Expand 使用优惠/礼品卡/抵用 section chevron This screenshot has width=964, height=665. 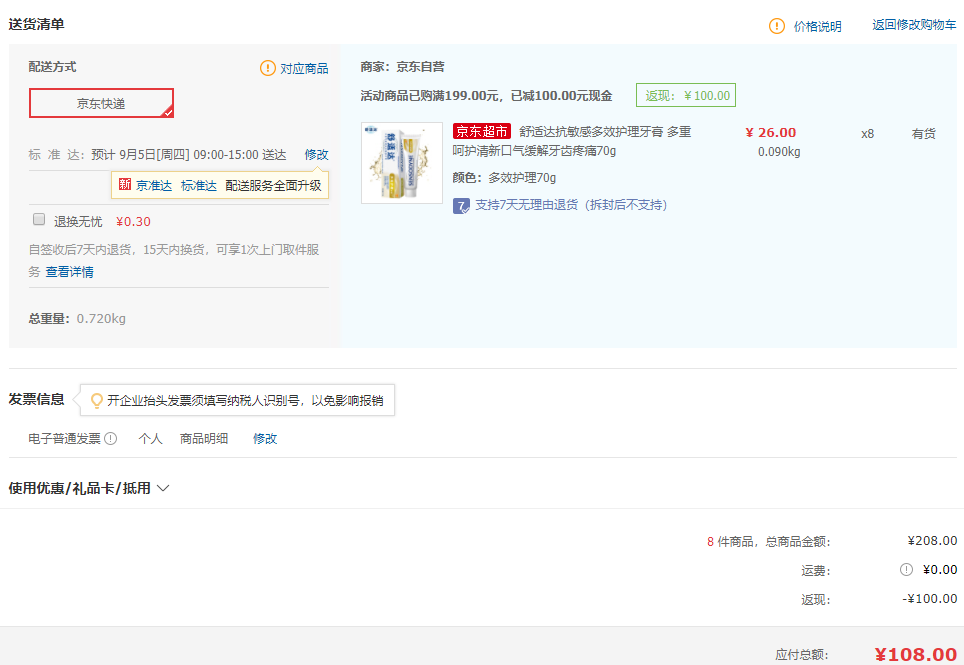163,488
